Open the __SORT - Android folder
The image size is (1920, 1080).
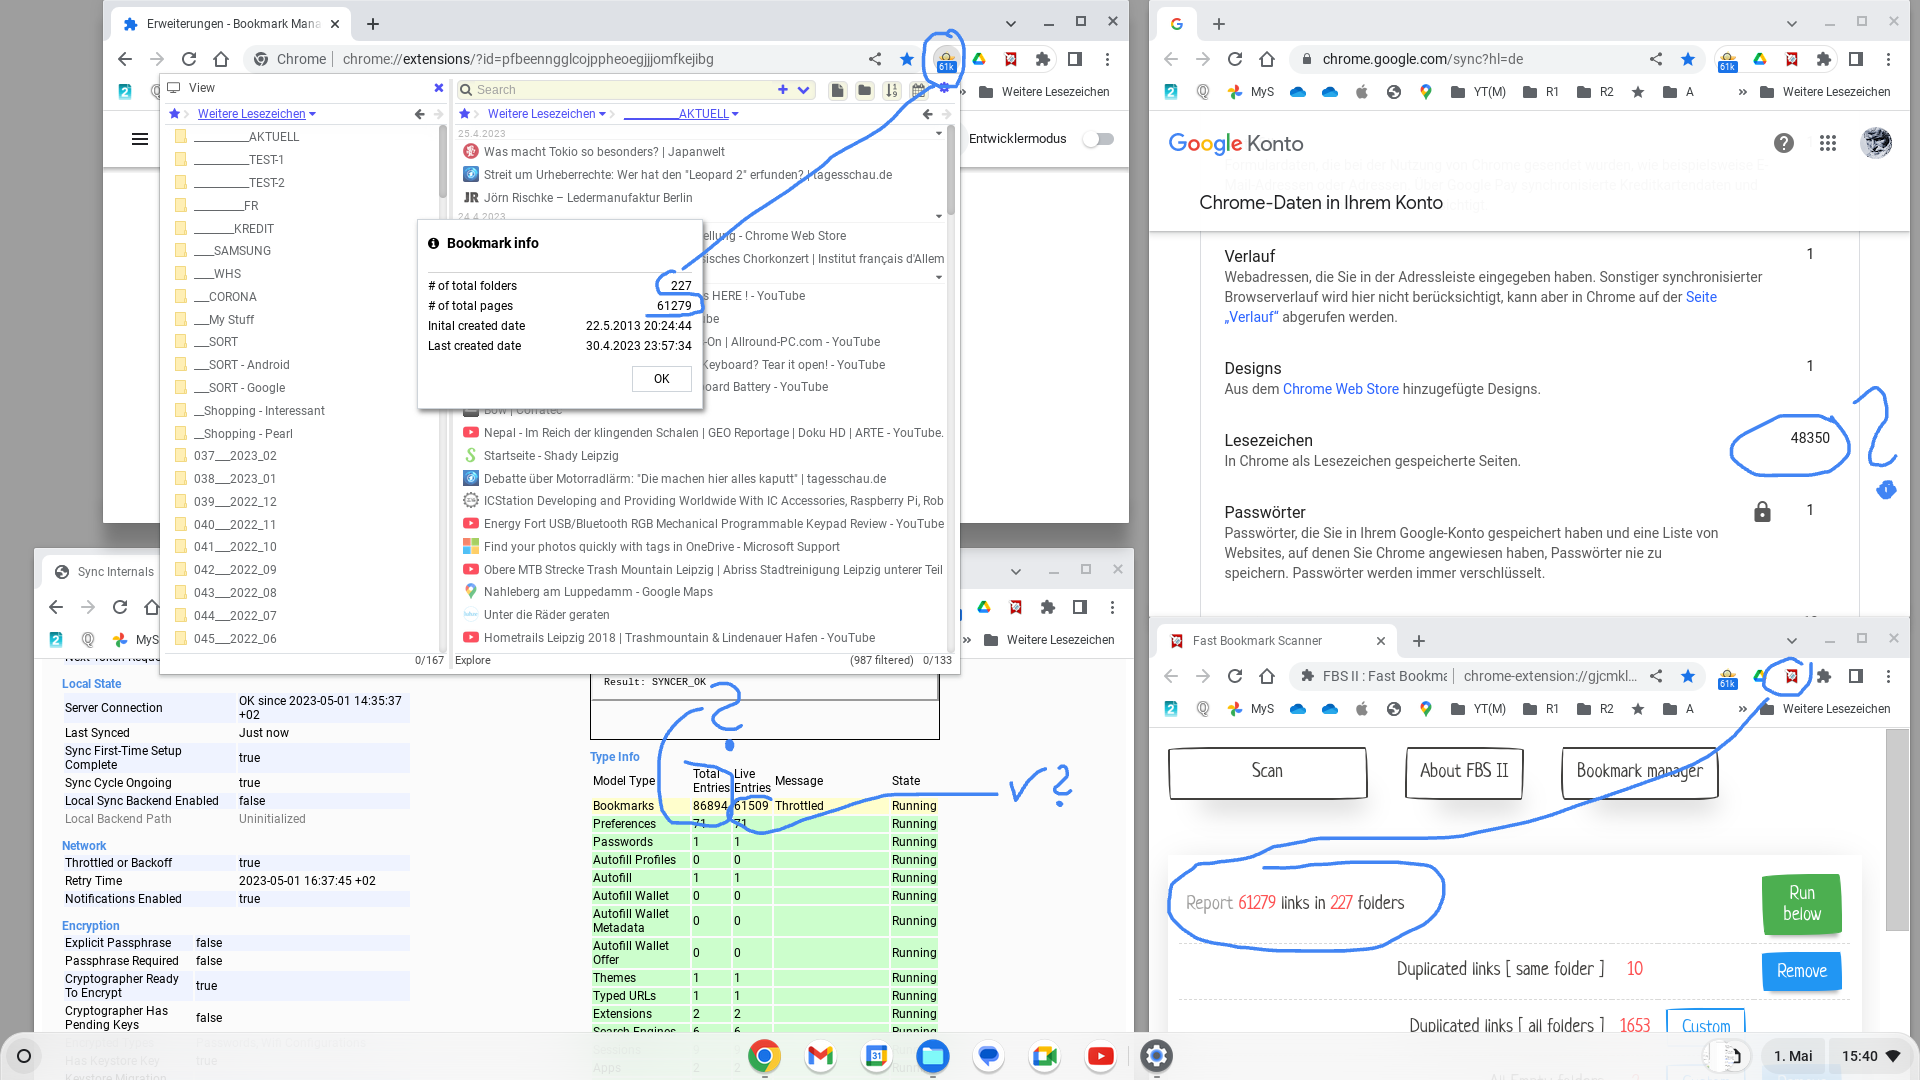(x=241, y=365)
